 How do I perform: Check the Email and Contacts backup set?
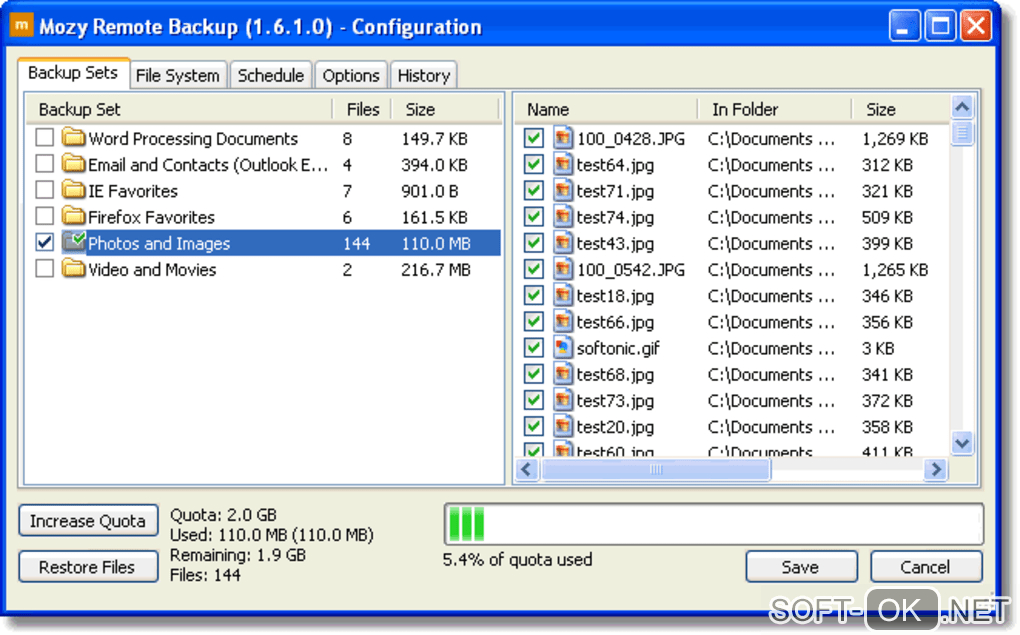(x=44, y=163)
